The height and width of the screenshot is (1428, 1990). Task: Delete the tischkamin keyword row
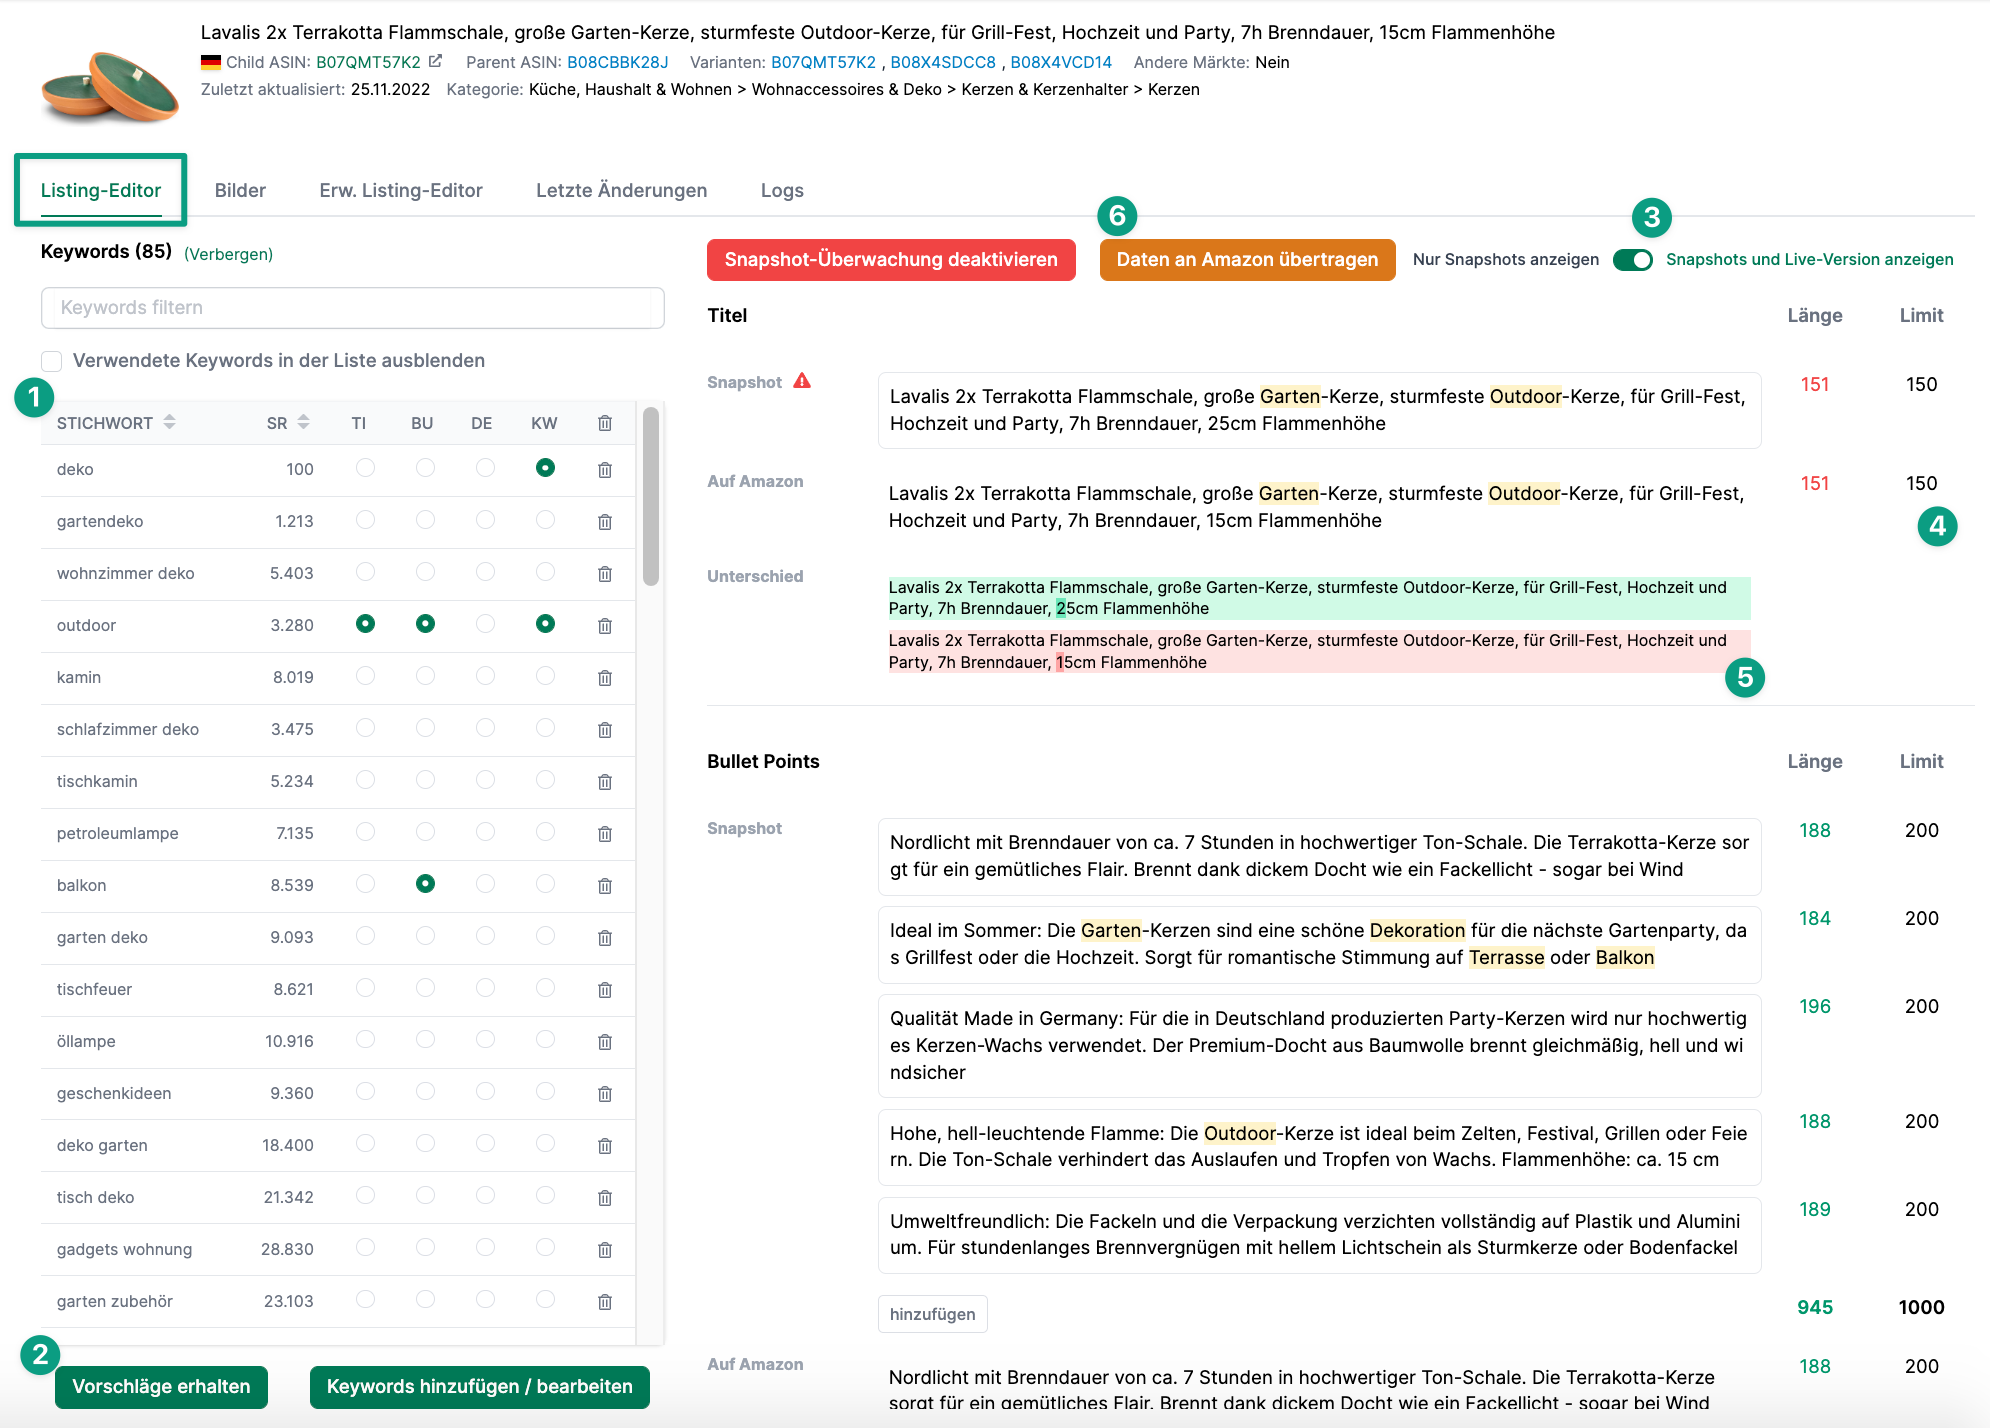(x=605, y=782)
